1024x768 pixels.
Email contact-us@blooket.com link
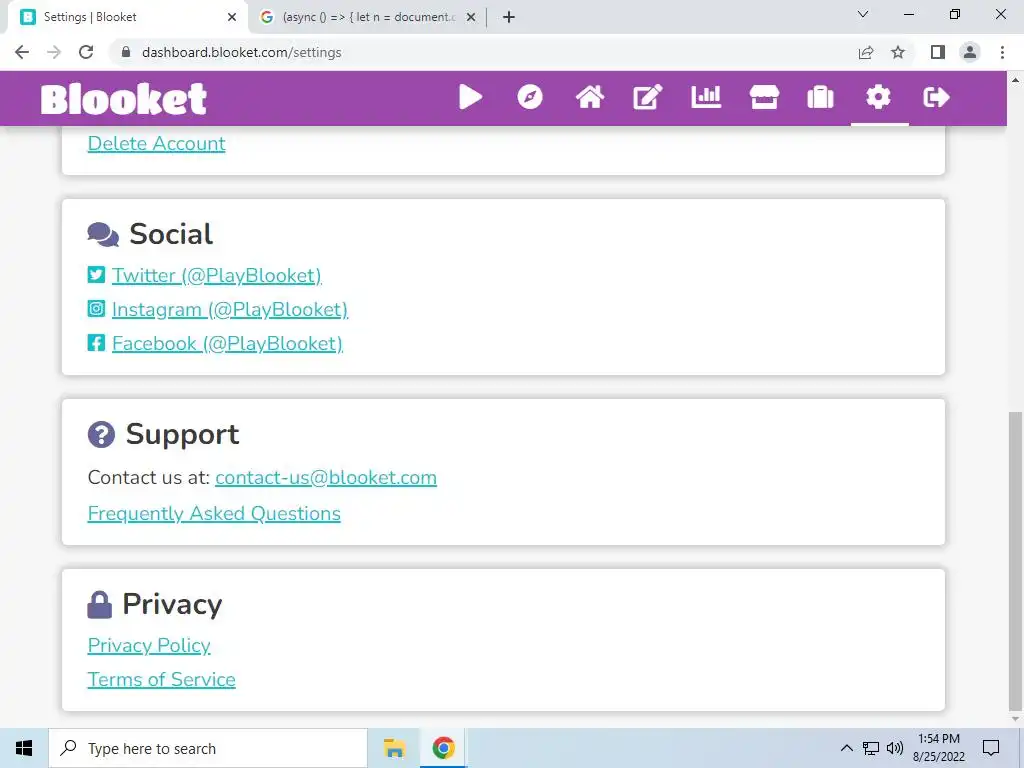pos(326,477)
